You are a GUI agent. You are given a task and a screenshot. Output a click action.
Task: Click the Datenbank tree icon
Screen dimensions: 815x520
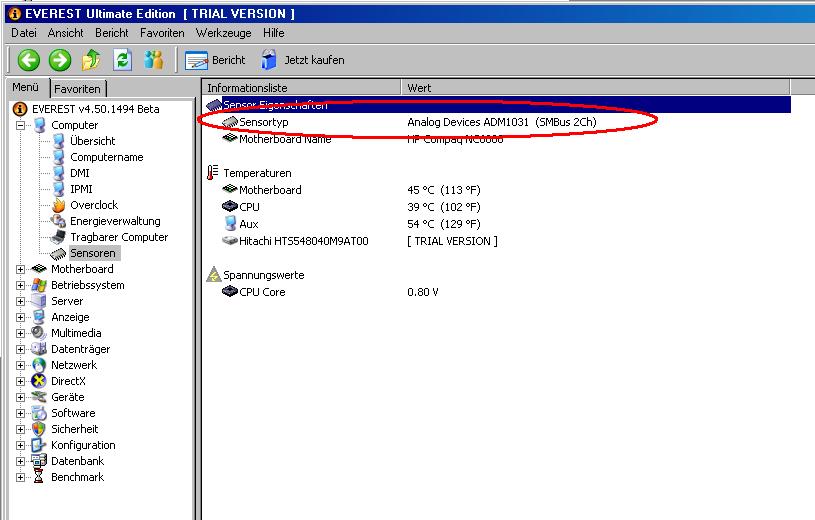(x=39, y=461)
